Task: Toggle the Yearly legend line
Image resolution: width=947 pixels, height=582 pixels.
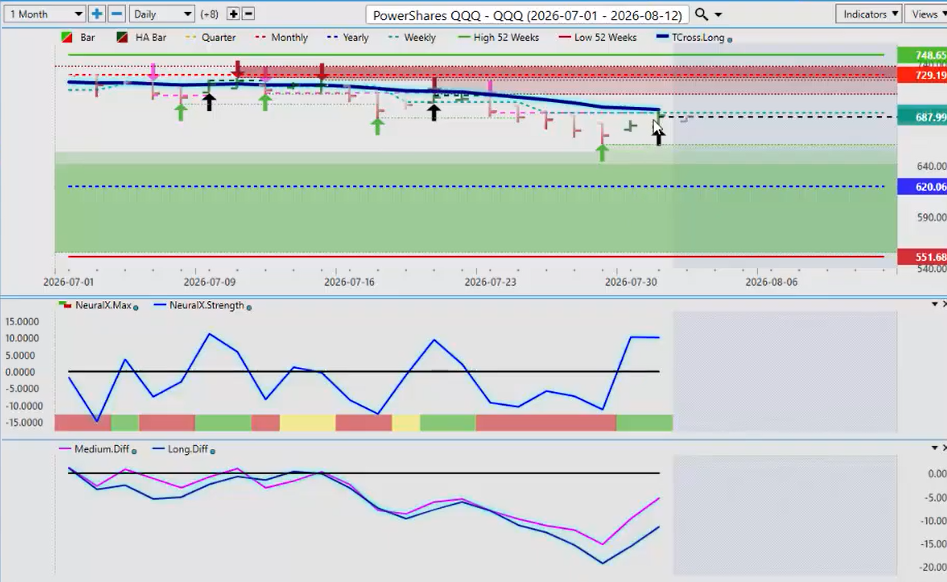Action: [348, 37]
